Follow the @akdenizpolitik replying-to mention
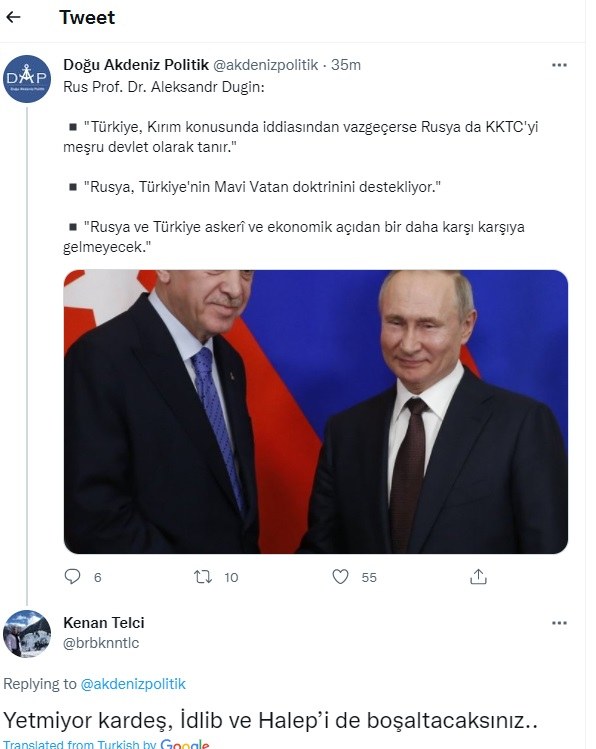The image size is (596, 749). point(133,684)
